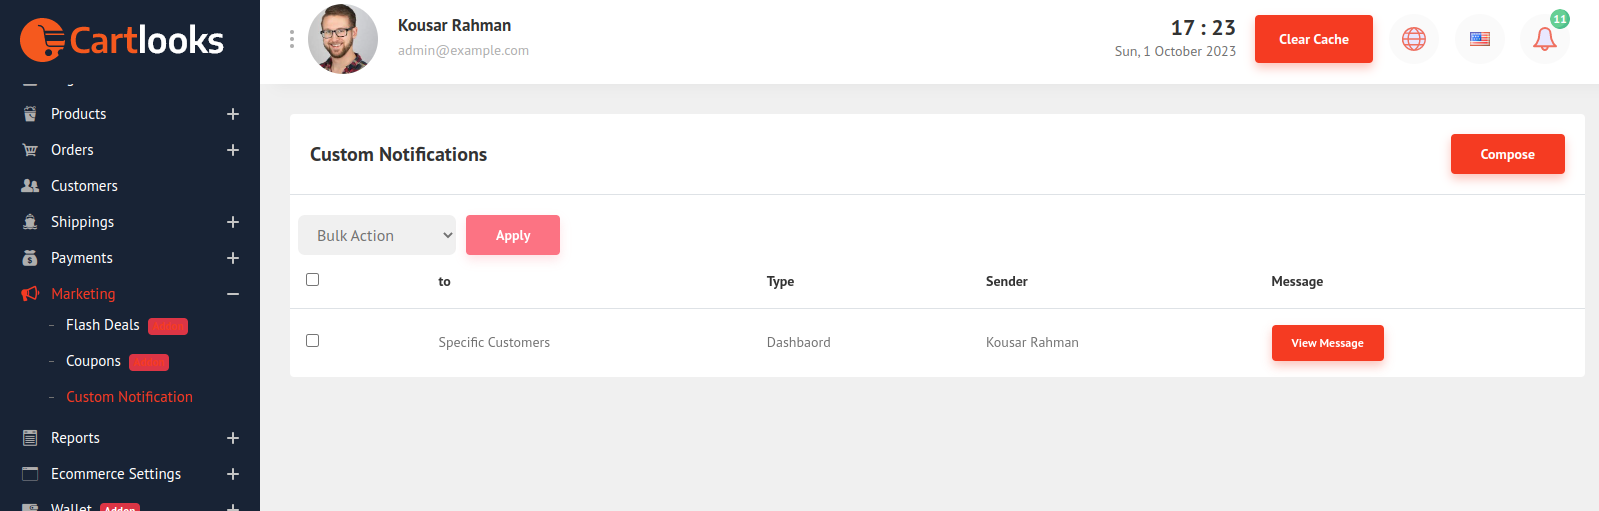Open Coupons menu item
Screen dimensions: 1599x511
(x=93, y=361)
